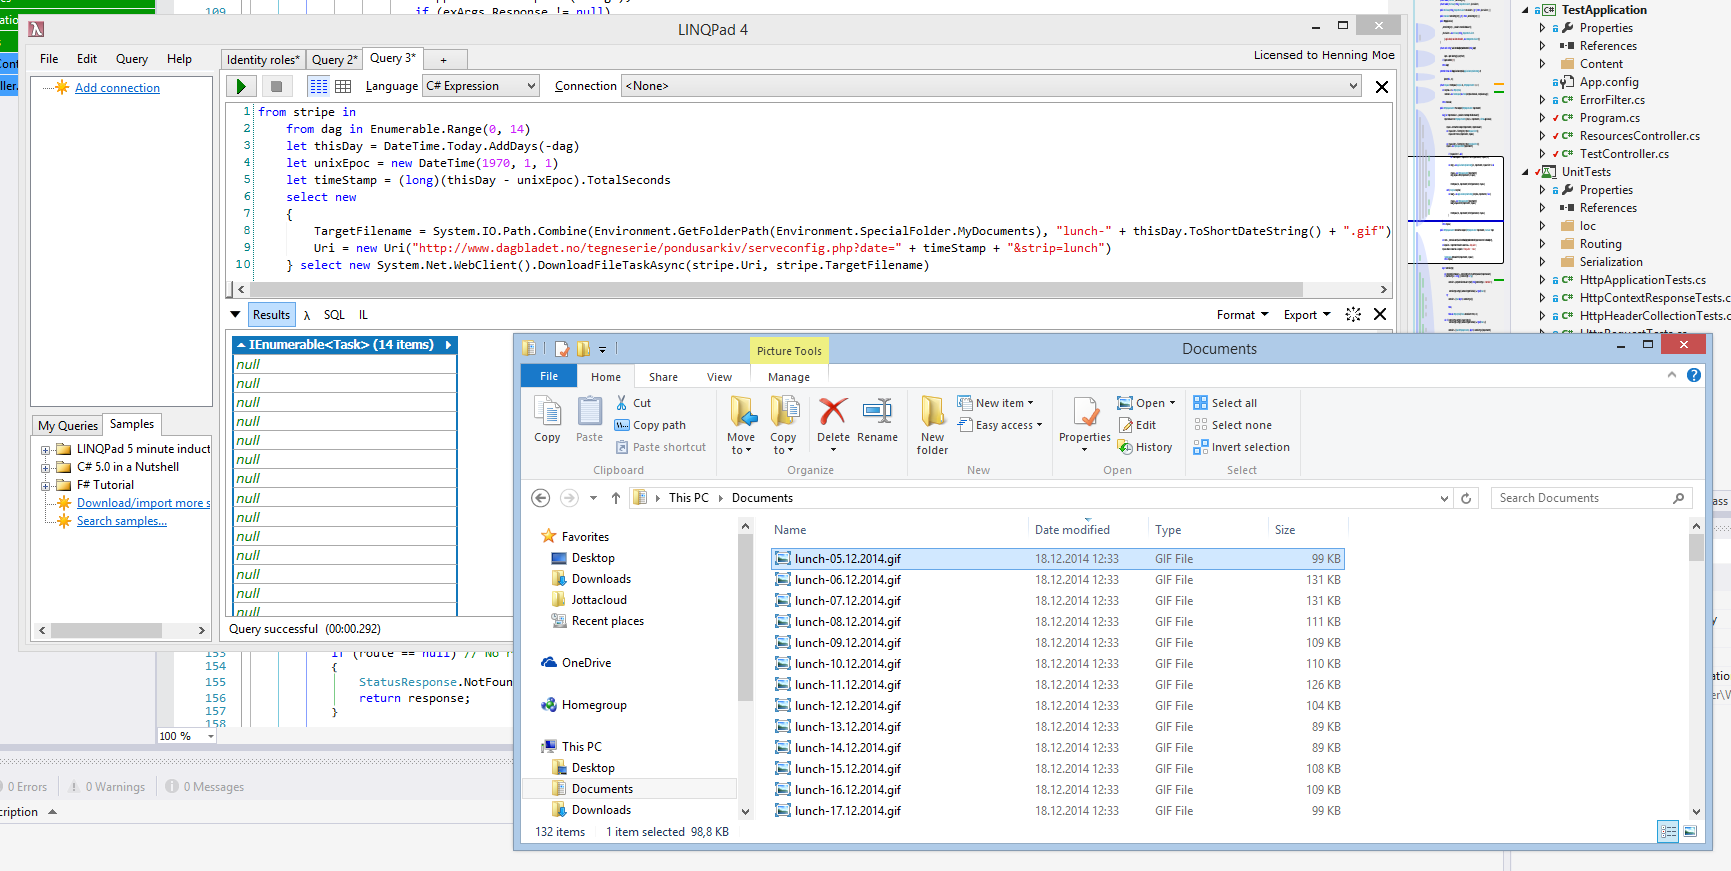Switch to My Queries tab

click(68, 426)
